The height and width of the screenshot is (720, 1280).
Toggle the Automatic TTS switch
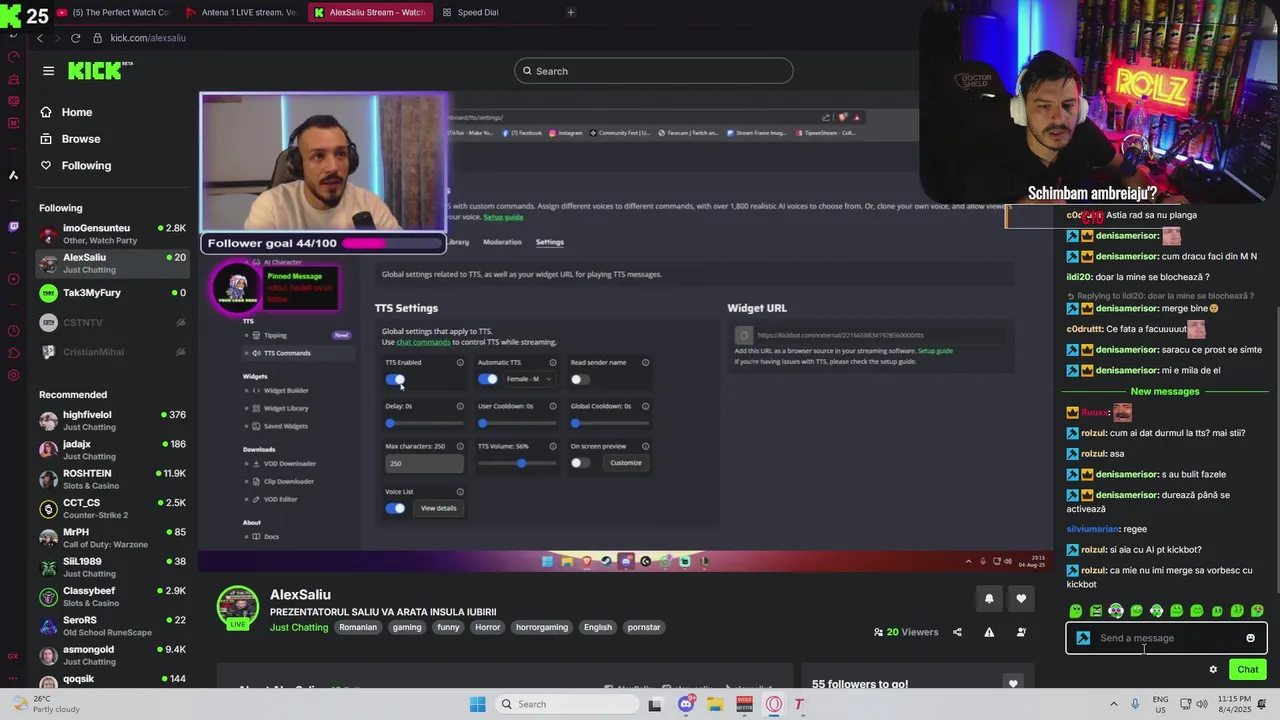[487, 379]
